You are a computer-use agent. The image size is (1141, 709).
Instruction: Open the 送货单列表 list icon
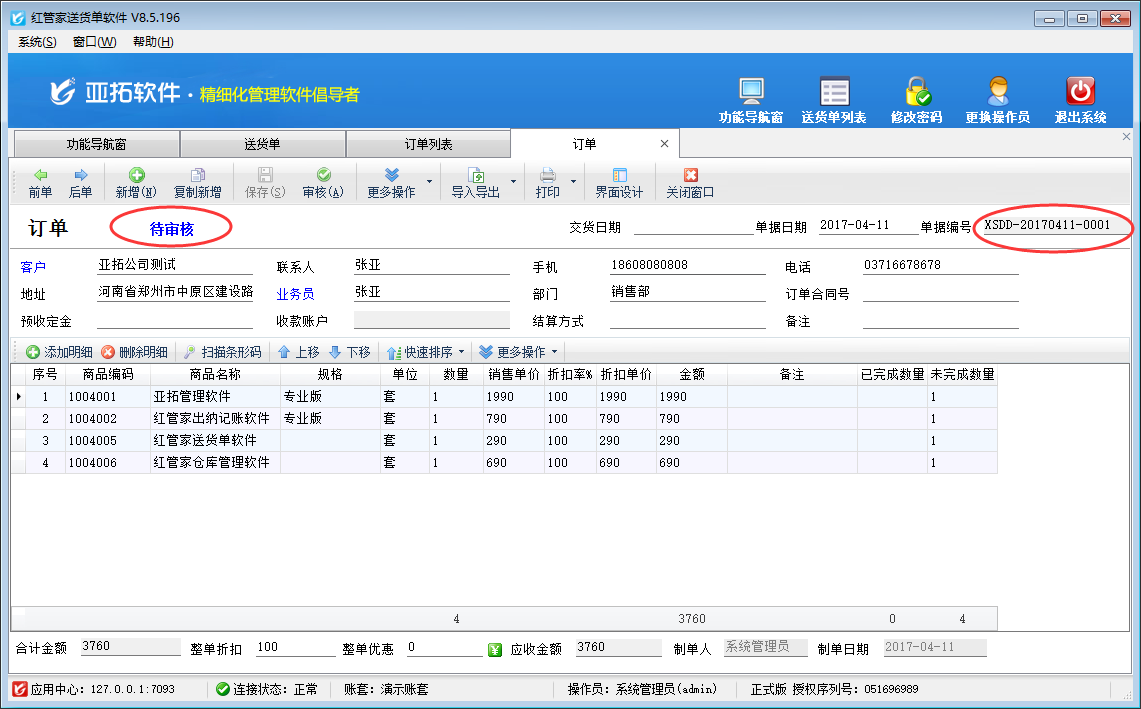coord(833,92)
